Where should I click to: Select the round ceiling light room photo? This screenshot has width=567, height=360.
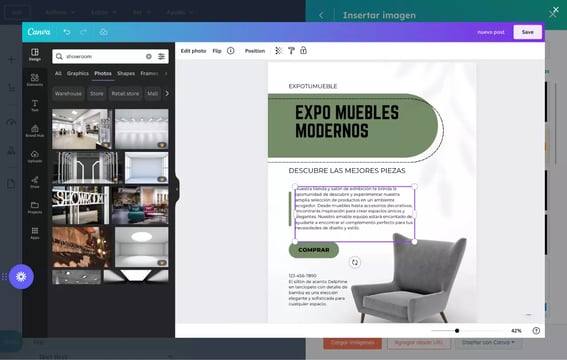point(141,247)
